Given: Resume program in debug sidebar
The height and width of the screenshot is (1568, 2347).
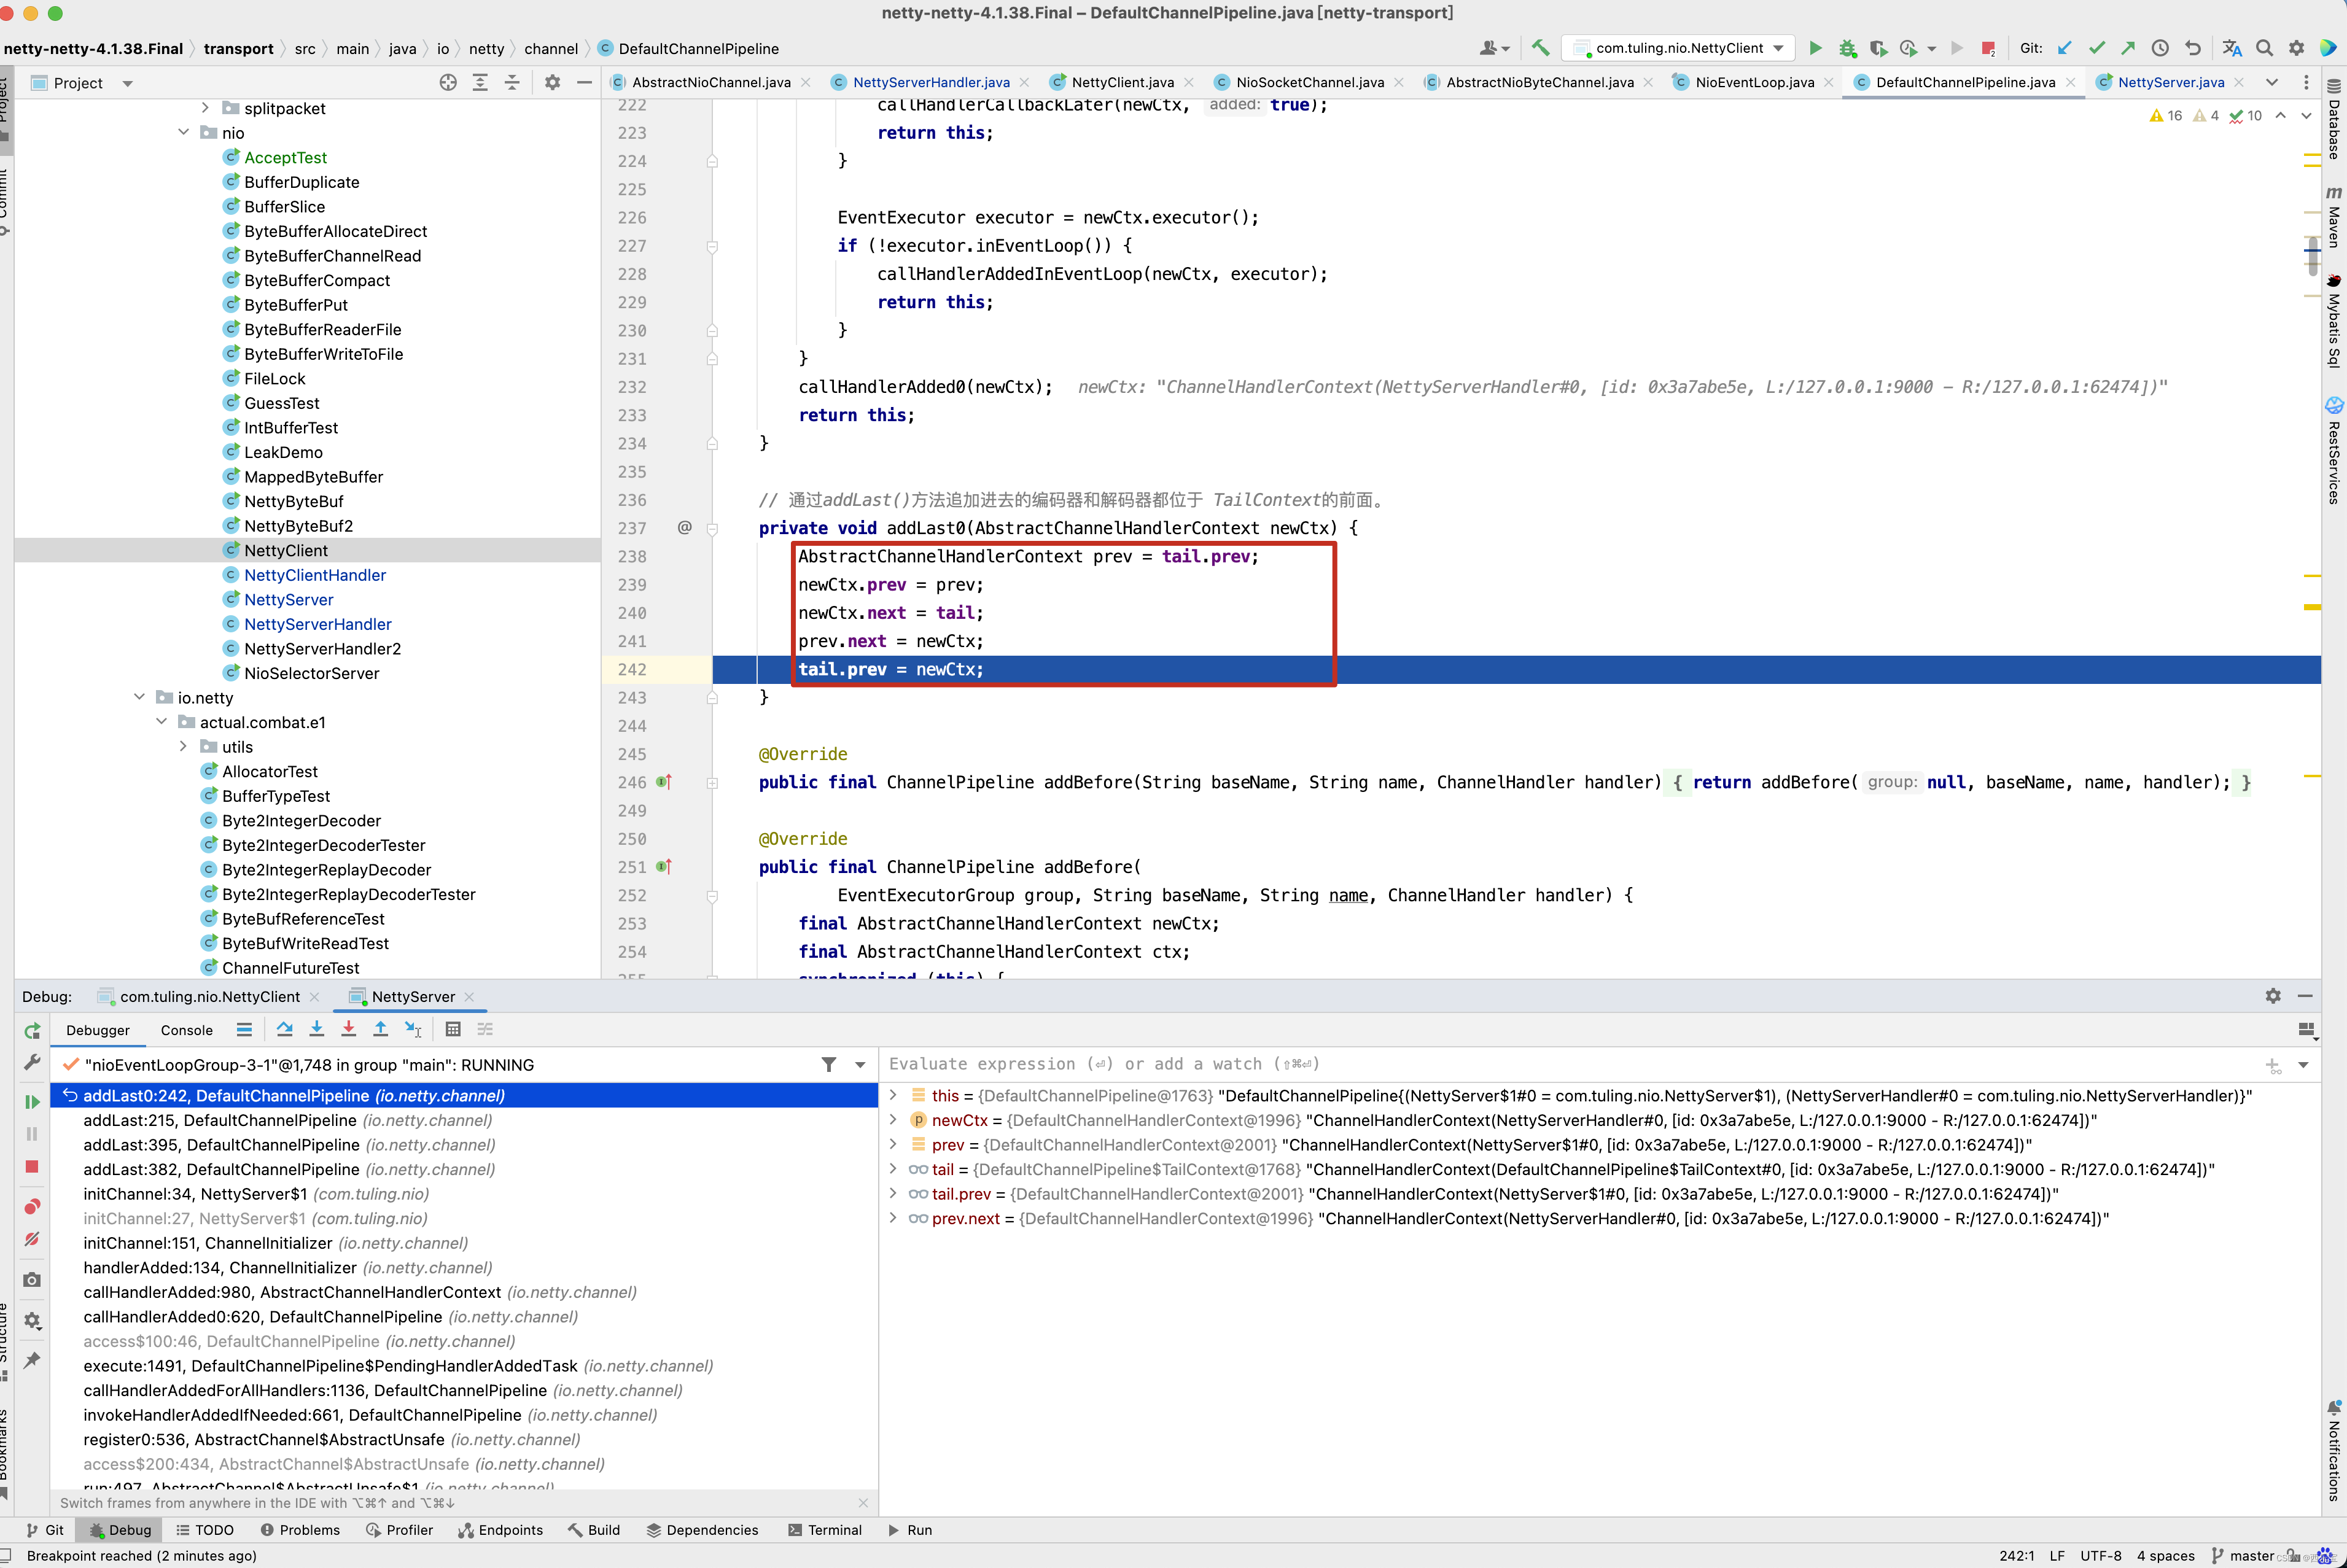Looking at the screenshot, I should point(32,1101).
